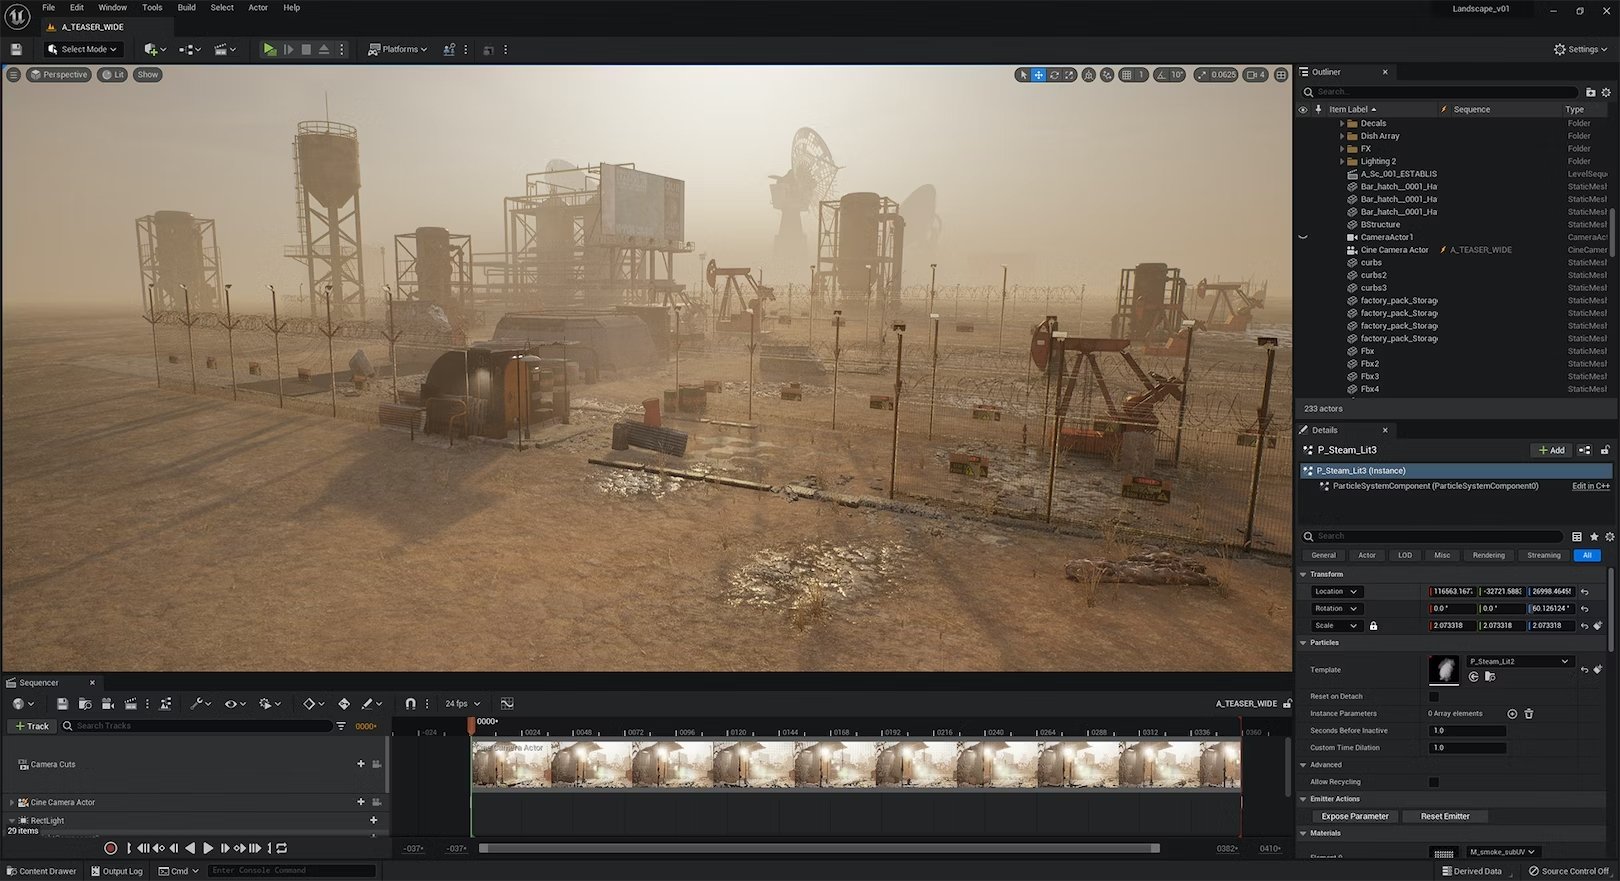Image resolution: width=1620 pixels, height=881 pixels.
Task: Open the Build menu
Action: point(187,8)
